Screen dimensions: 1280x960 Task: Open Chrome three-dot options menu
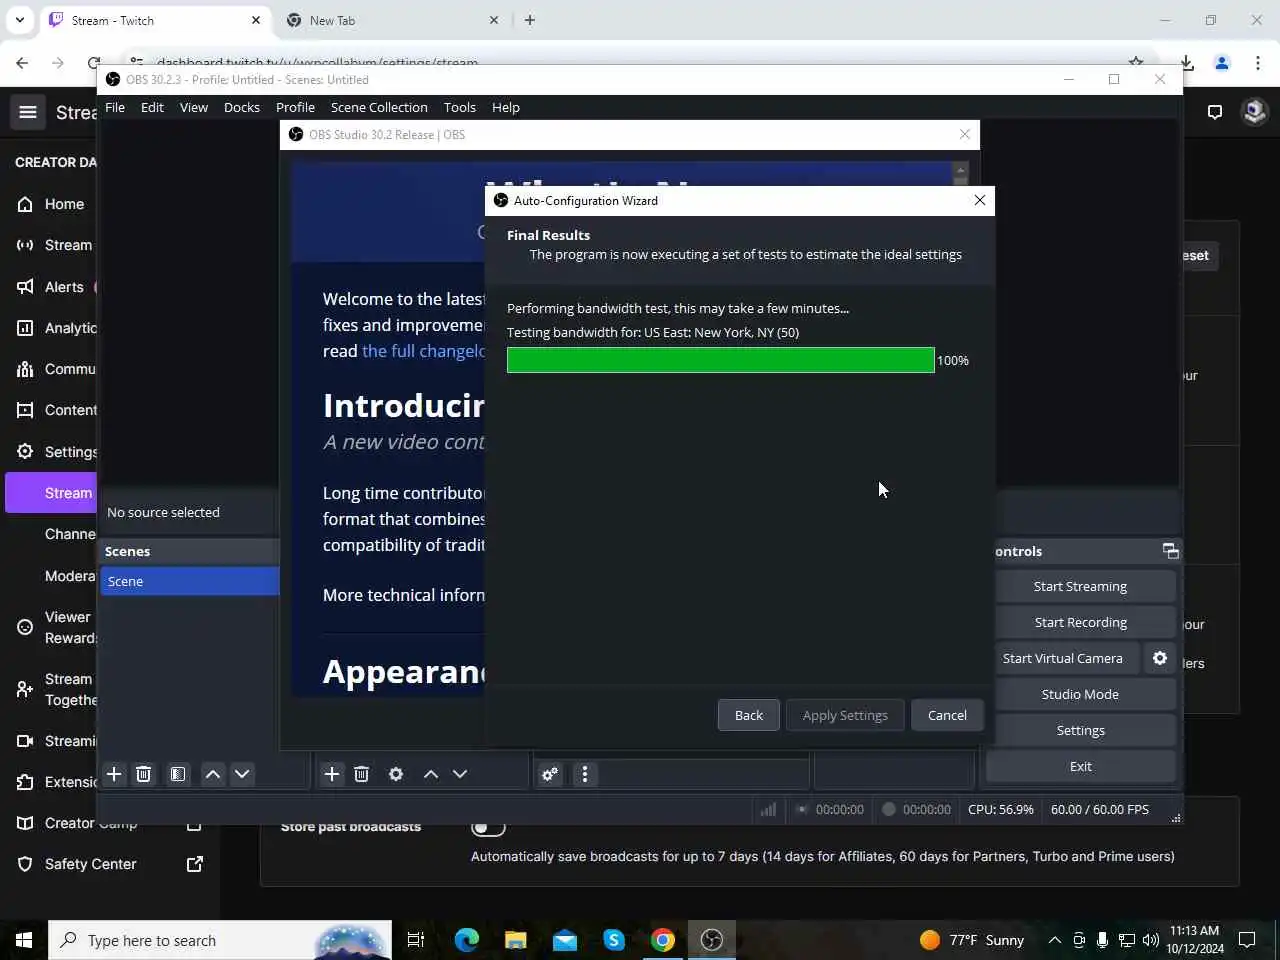tap(1257, 62)
